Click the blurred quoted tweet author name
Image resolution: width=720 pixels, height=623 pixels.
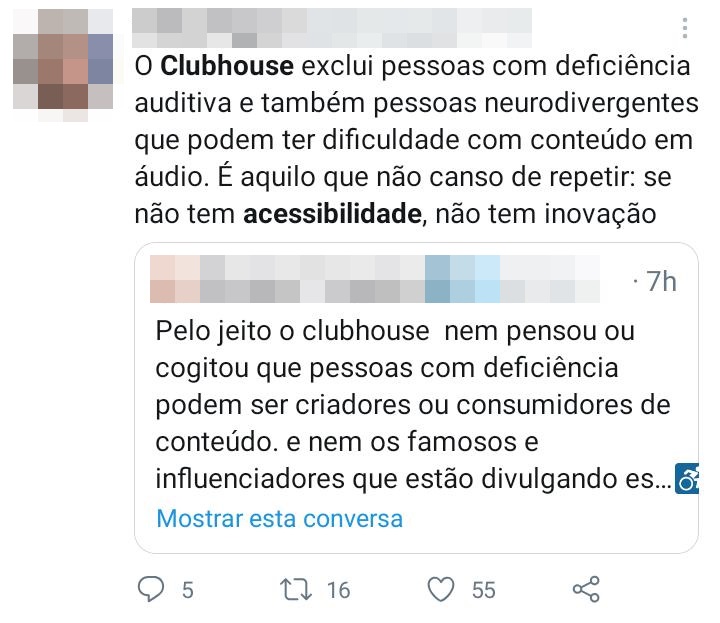click(x=375, y=279)
